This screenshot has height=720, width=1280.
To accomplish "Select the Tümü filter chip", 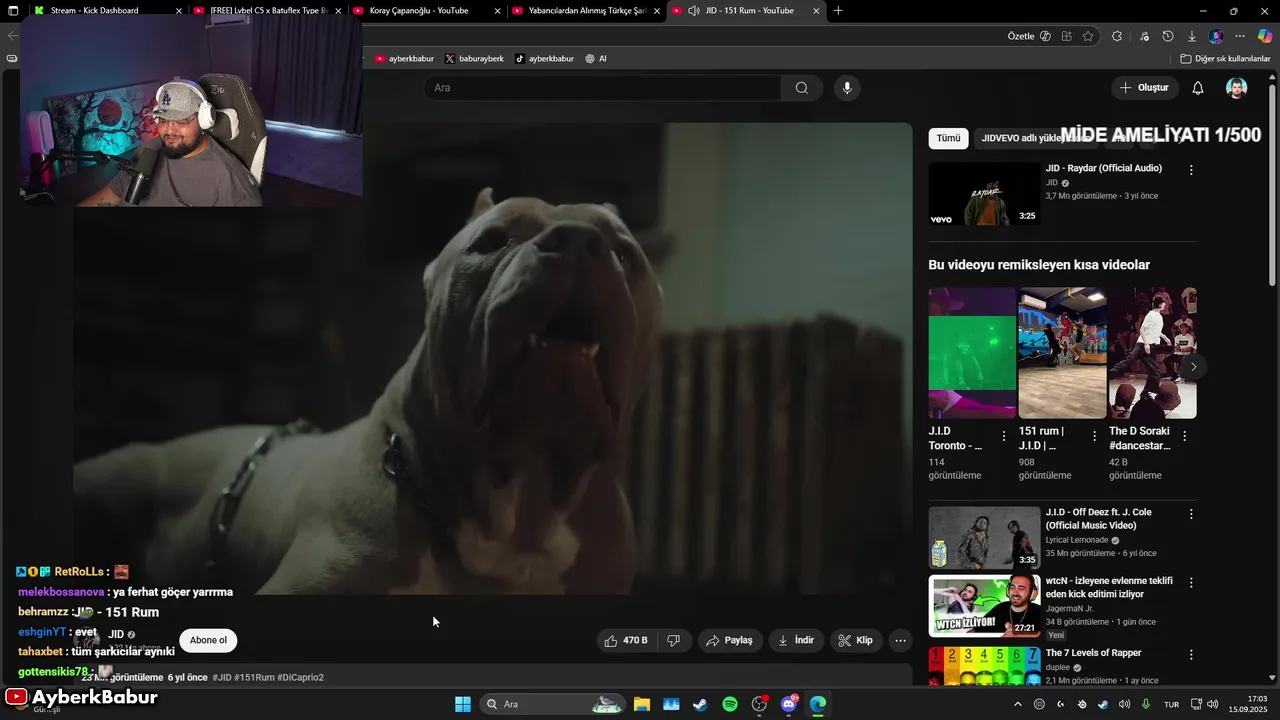I will pyautogui.click(x=948, y=138).
